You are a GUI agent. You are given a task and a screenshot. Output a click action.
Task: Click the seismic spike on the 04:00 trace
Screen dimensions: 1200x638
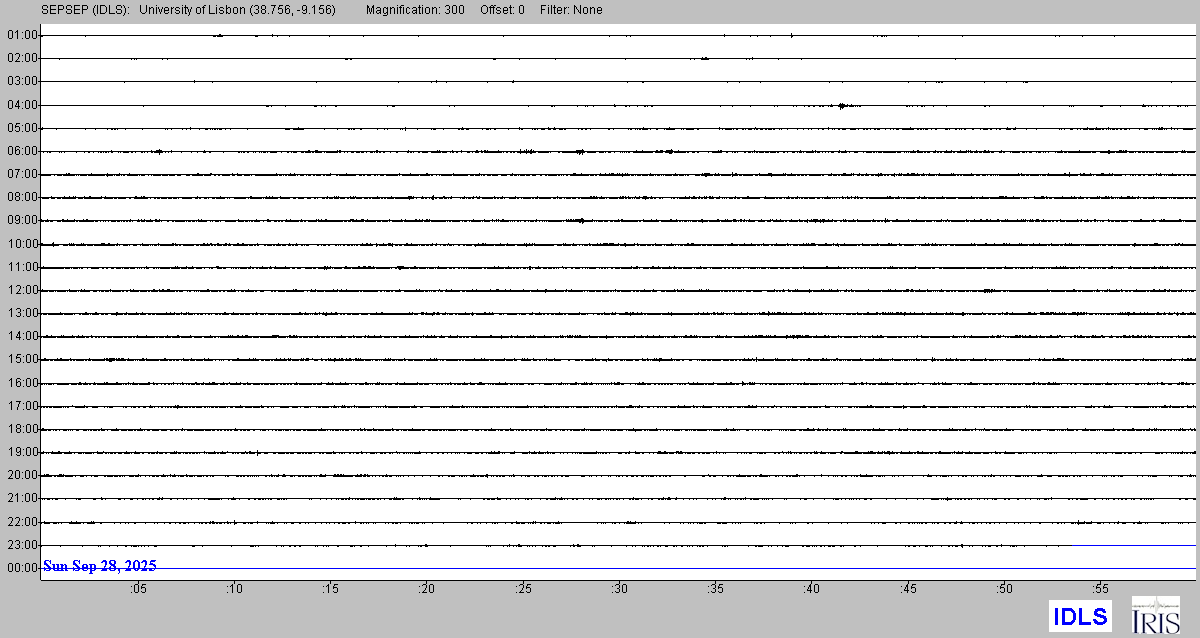[x=843, y=105]
